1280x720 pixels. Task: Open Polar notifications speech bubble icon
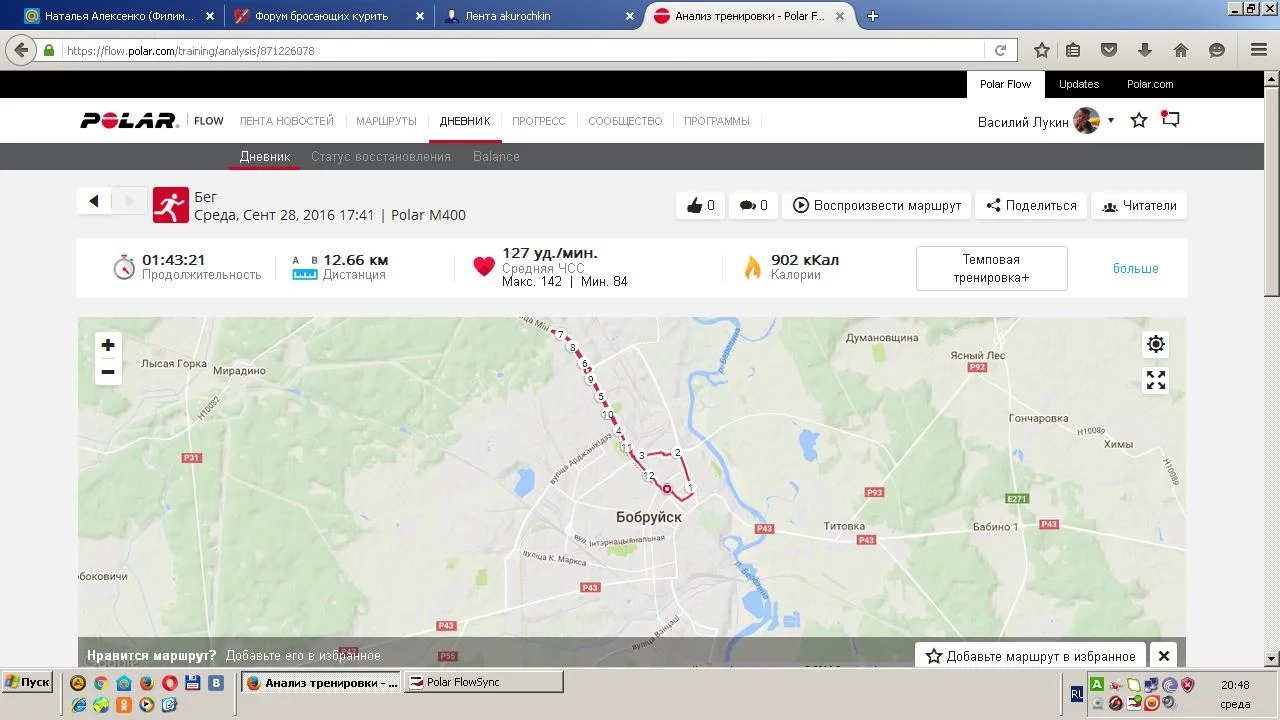(1170, 120)
